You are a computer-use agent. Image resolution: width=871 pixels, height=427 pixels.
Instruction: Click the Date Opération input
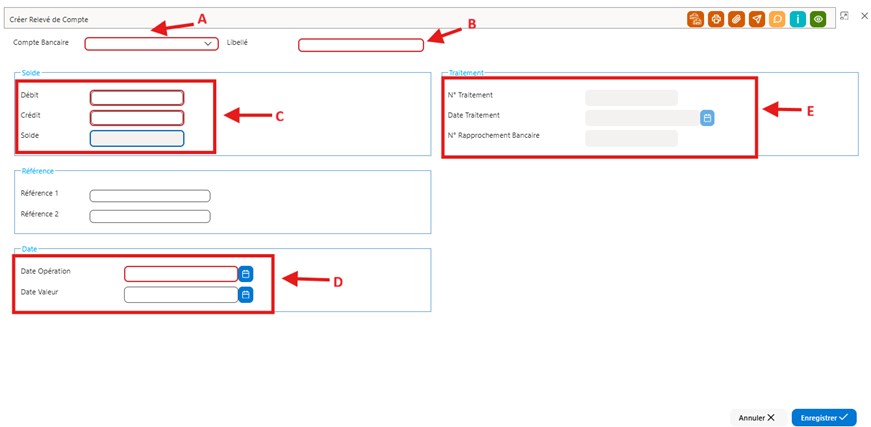[181, 274]
